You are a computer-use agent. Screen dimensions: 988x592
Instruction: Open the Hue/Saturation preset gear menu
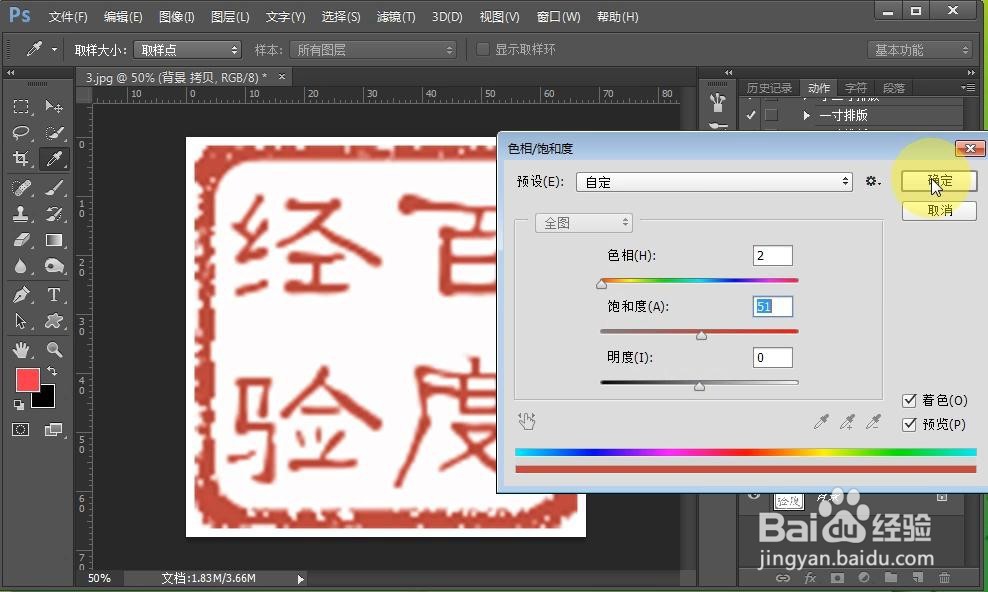pyautogui.click(x=873, y=181)
